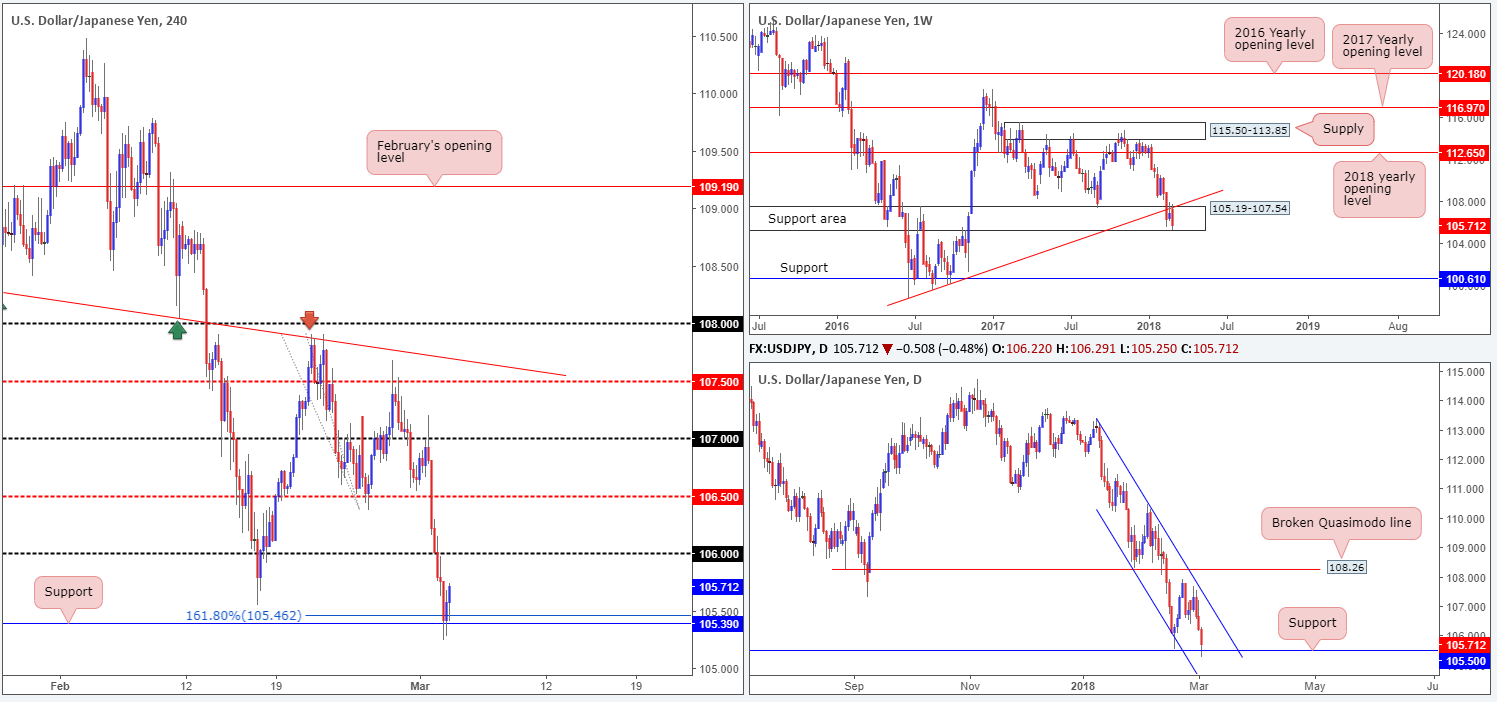Click the 115.50-113.85 supply zone label
Viewport: 1497px width, 702px height.
pyautogui.click(x=1250, y=130)
